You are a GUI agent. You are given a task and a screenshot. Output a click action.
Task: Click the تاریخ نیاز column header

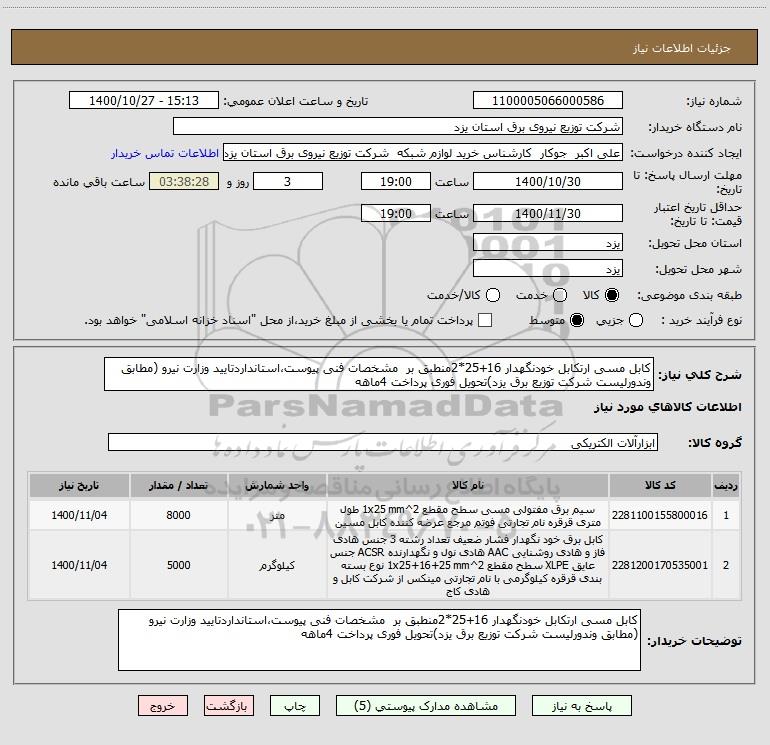tap(79, 485)
